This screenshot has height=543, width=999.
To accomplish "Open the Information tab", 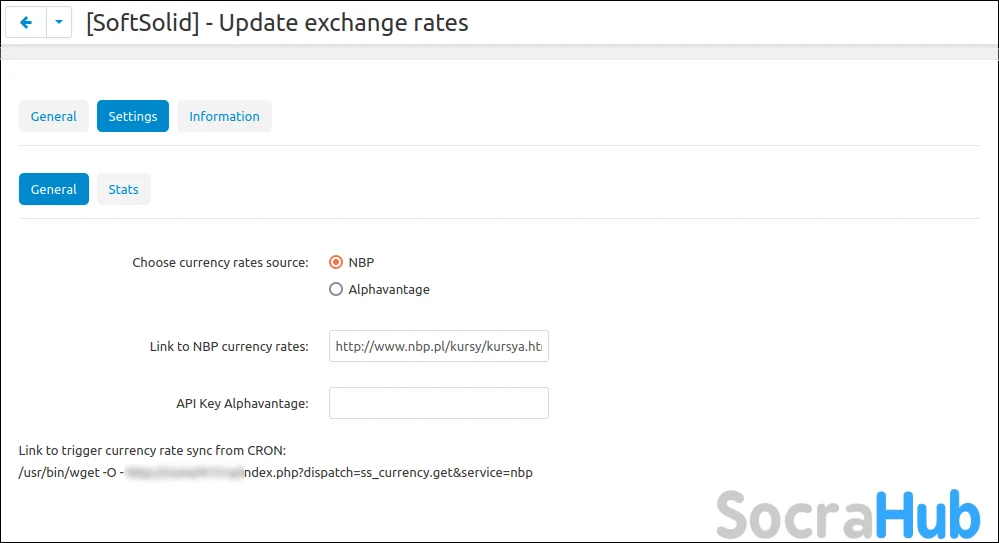I will coord(224,117).
